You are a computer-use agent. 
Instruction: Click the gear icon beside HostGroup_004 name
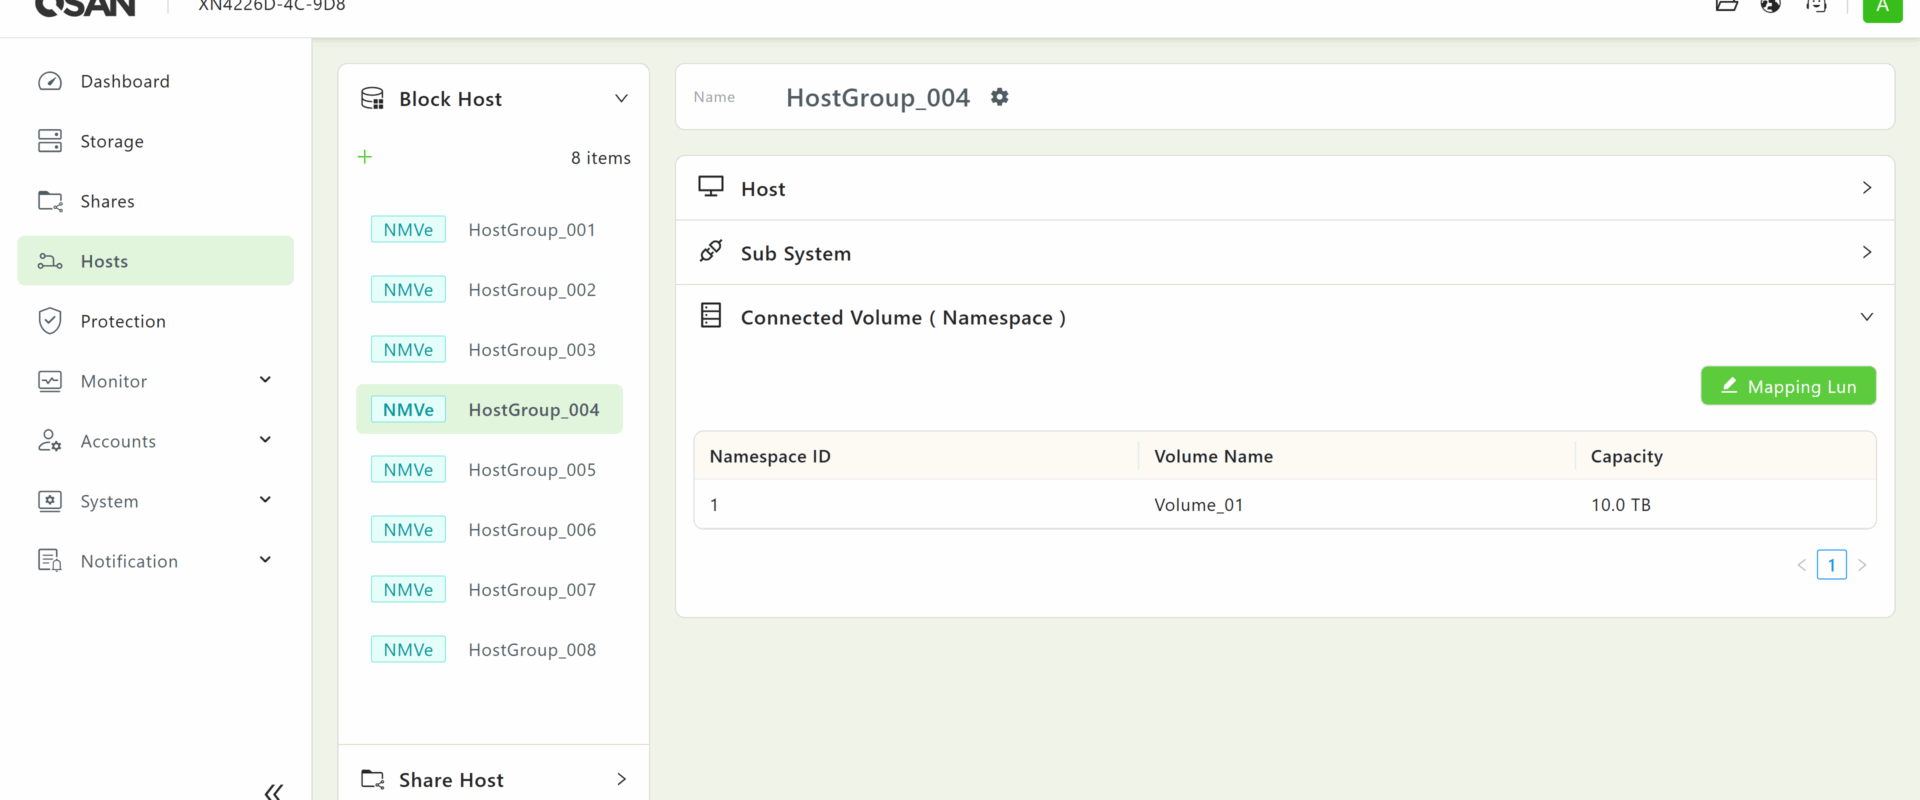pyautogui.click(x=999, y=97)
